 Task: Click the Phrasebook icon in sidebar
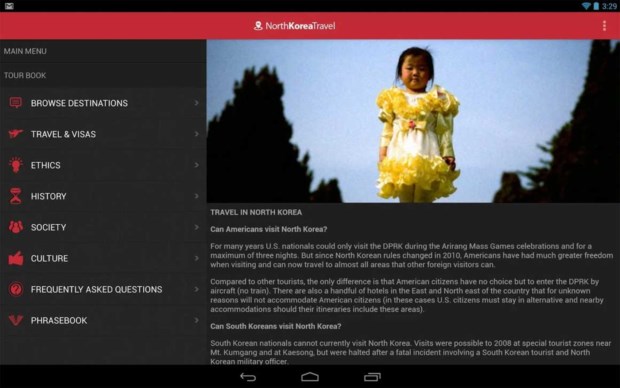click(16, 320)
